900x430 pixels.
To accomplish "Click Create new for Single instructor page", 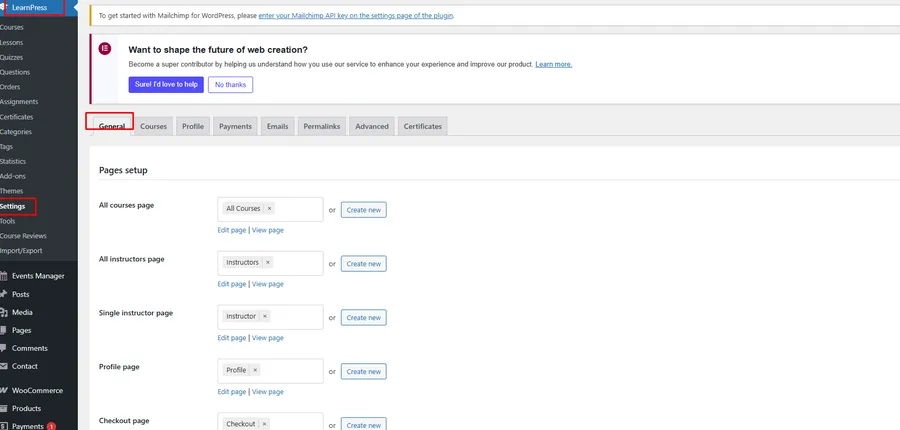I will point(364,318).
